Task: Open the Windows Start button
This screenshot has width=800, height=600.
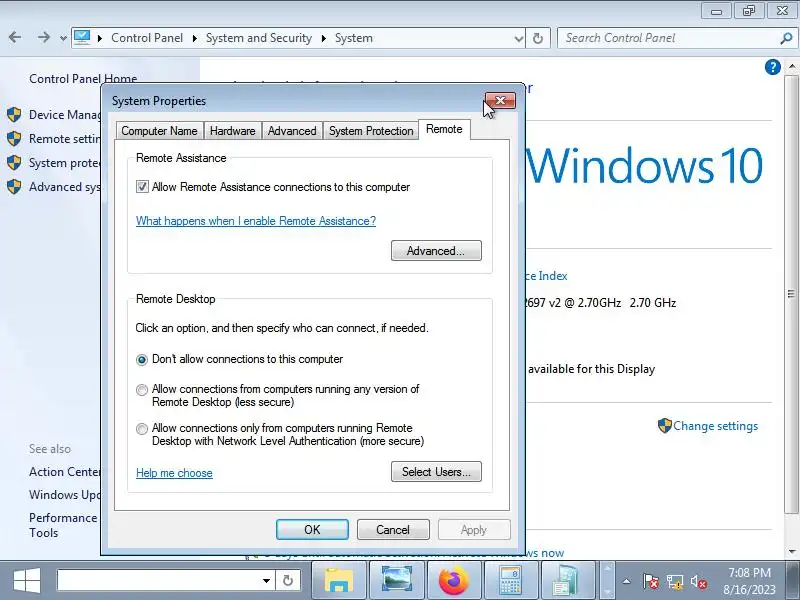Action: pos(27,581)
